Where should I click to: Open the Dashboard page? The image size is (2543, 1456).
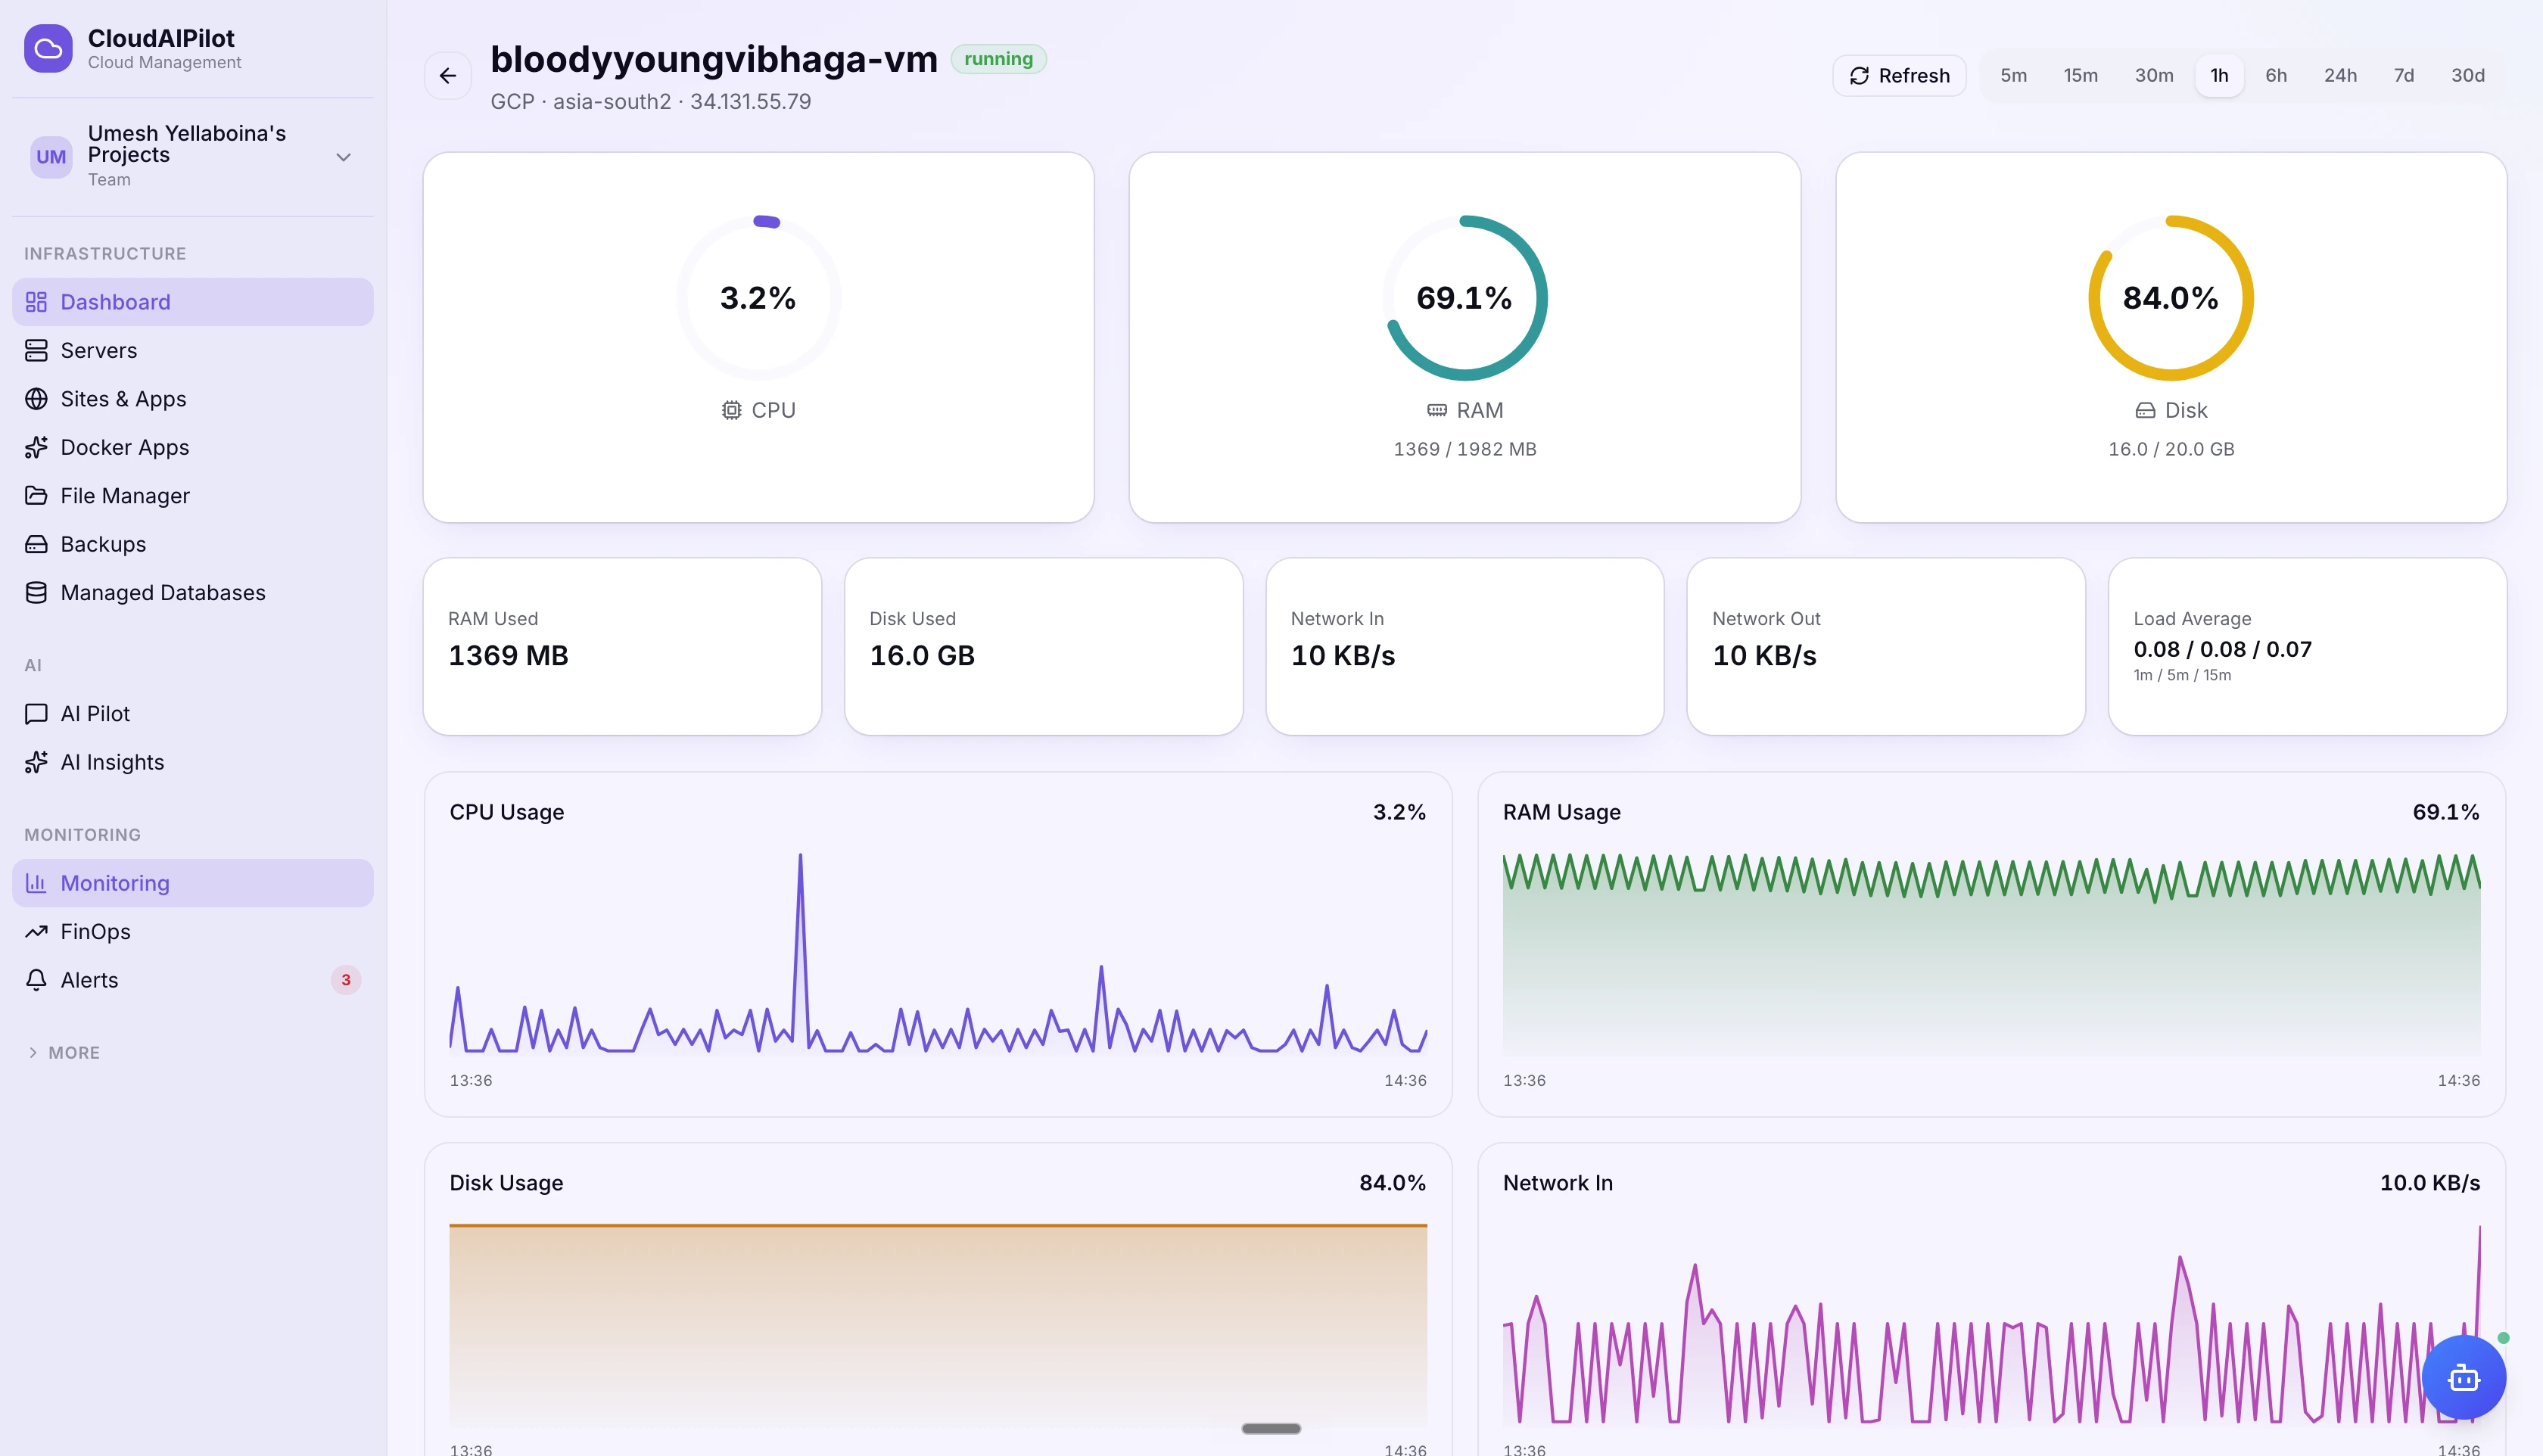click(192, 302)
